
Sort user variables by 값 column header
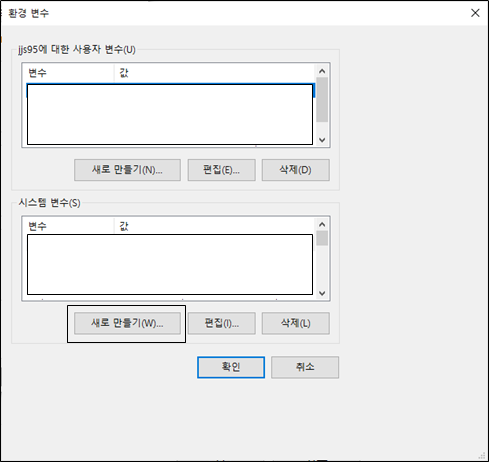click(214, 73)
